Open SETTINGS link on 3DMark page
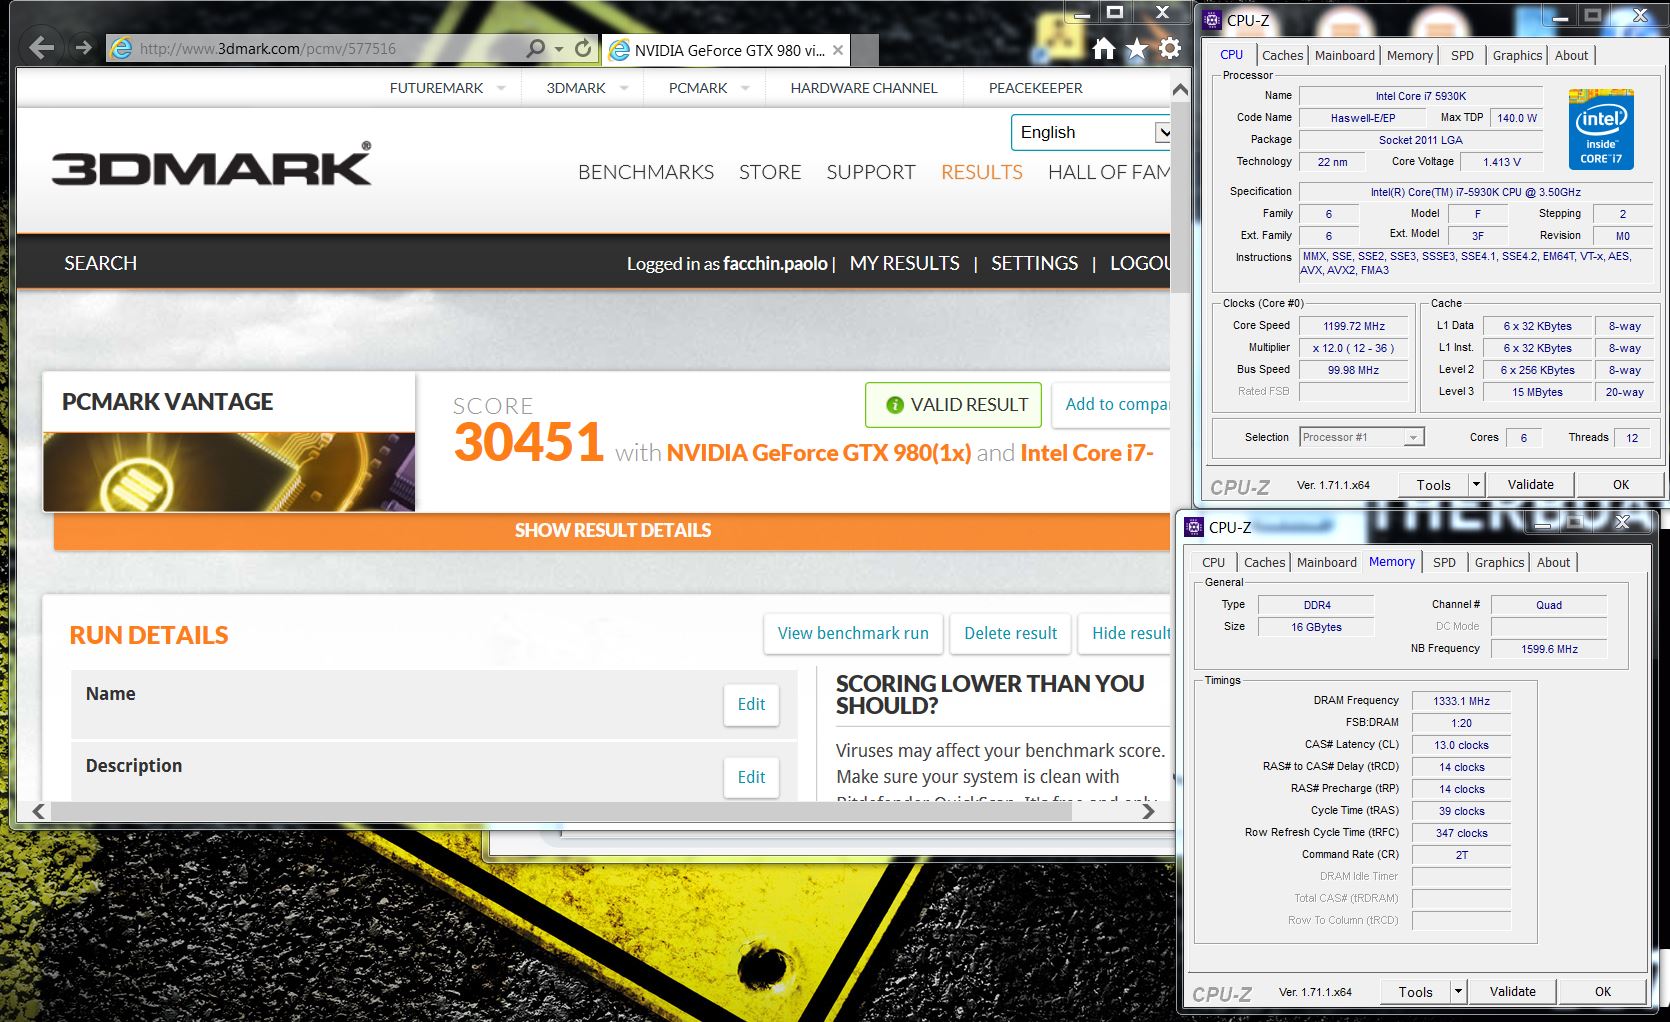Viewport: 1670px width, 1022px height. (1034, 263)
